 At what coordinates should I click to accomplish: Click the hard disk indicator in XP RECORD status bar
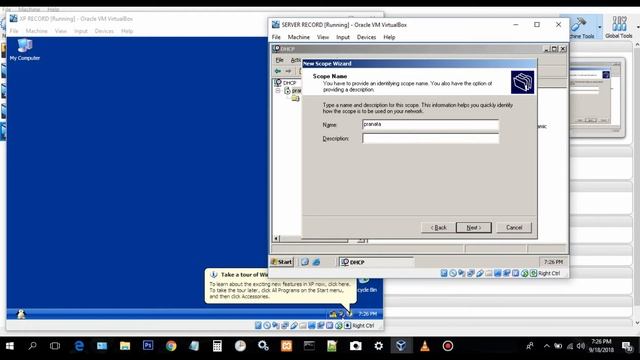(258, 325)
